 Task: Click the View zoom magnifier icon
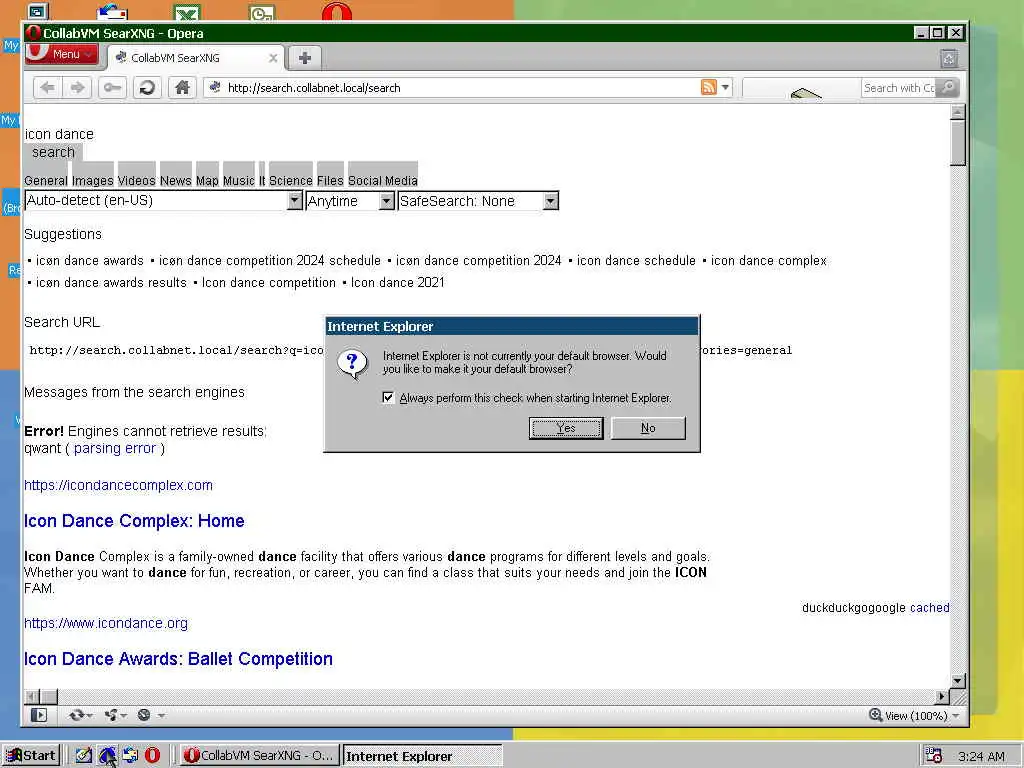[x=875, y=715]
